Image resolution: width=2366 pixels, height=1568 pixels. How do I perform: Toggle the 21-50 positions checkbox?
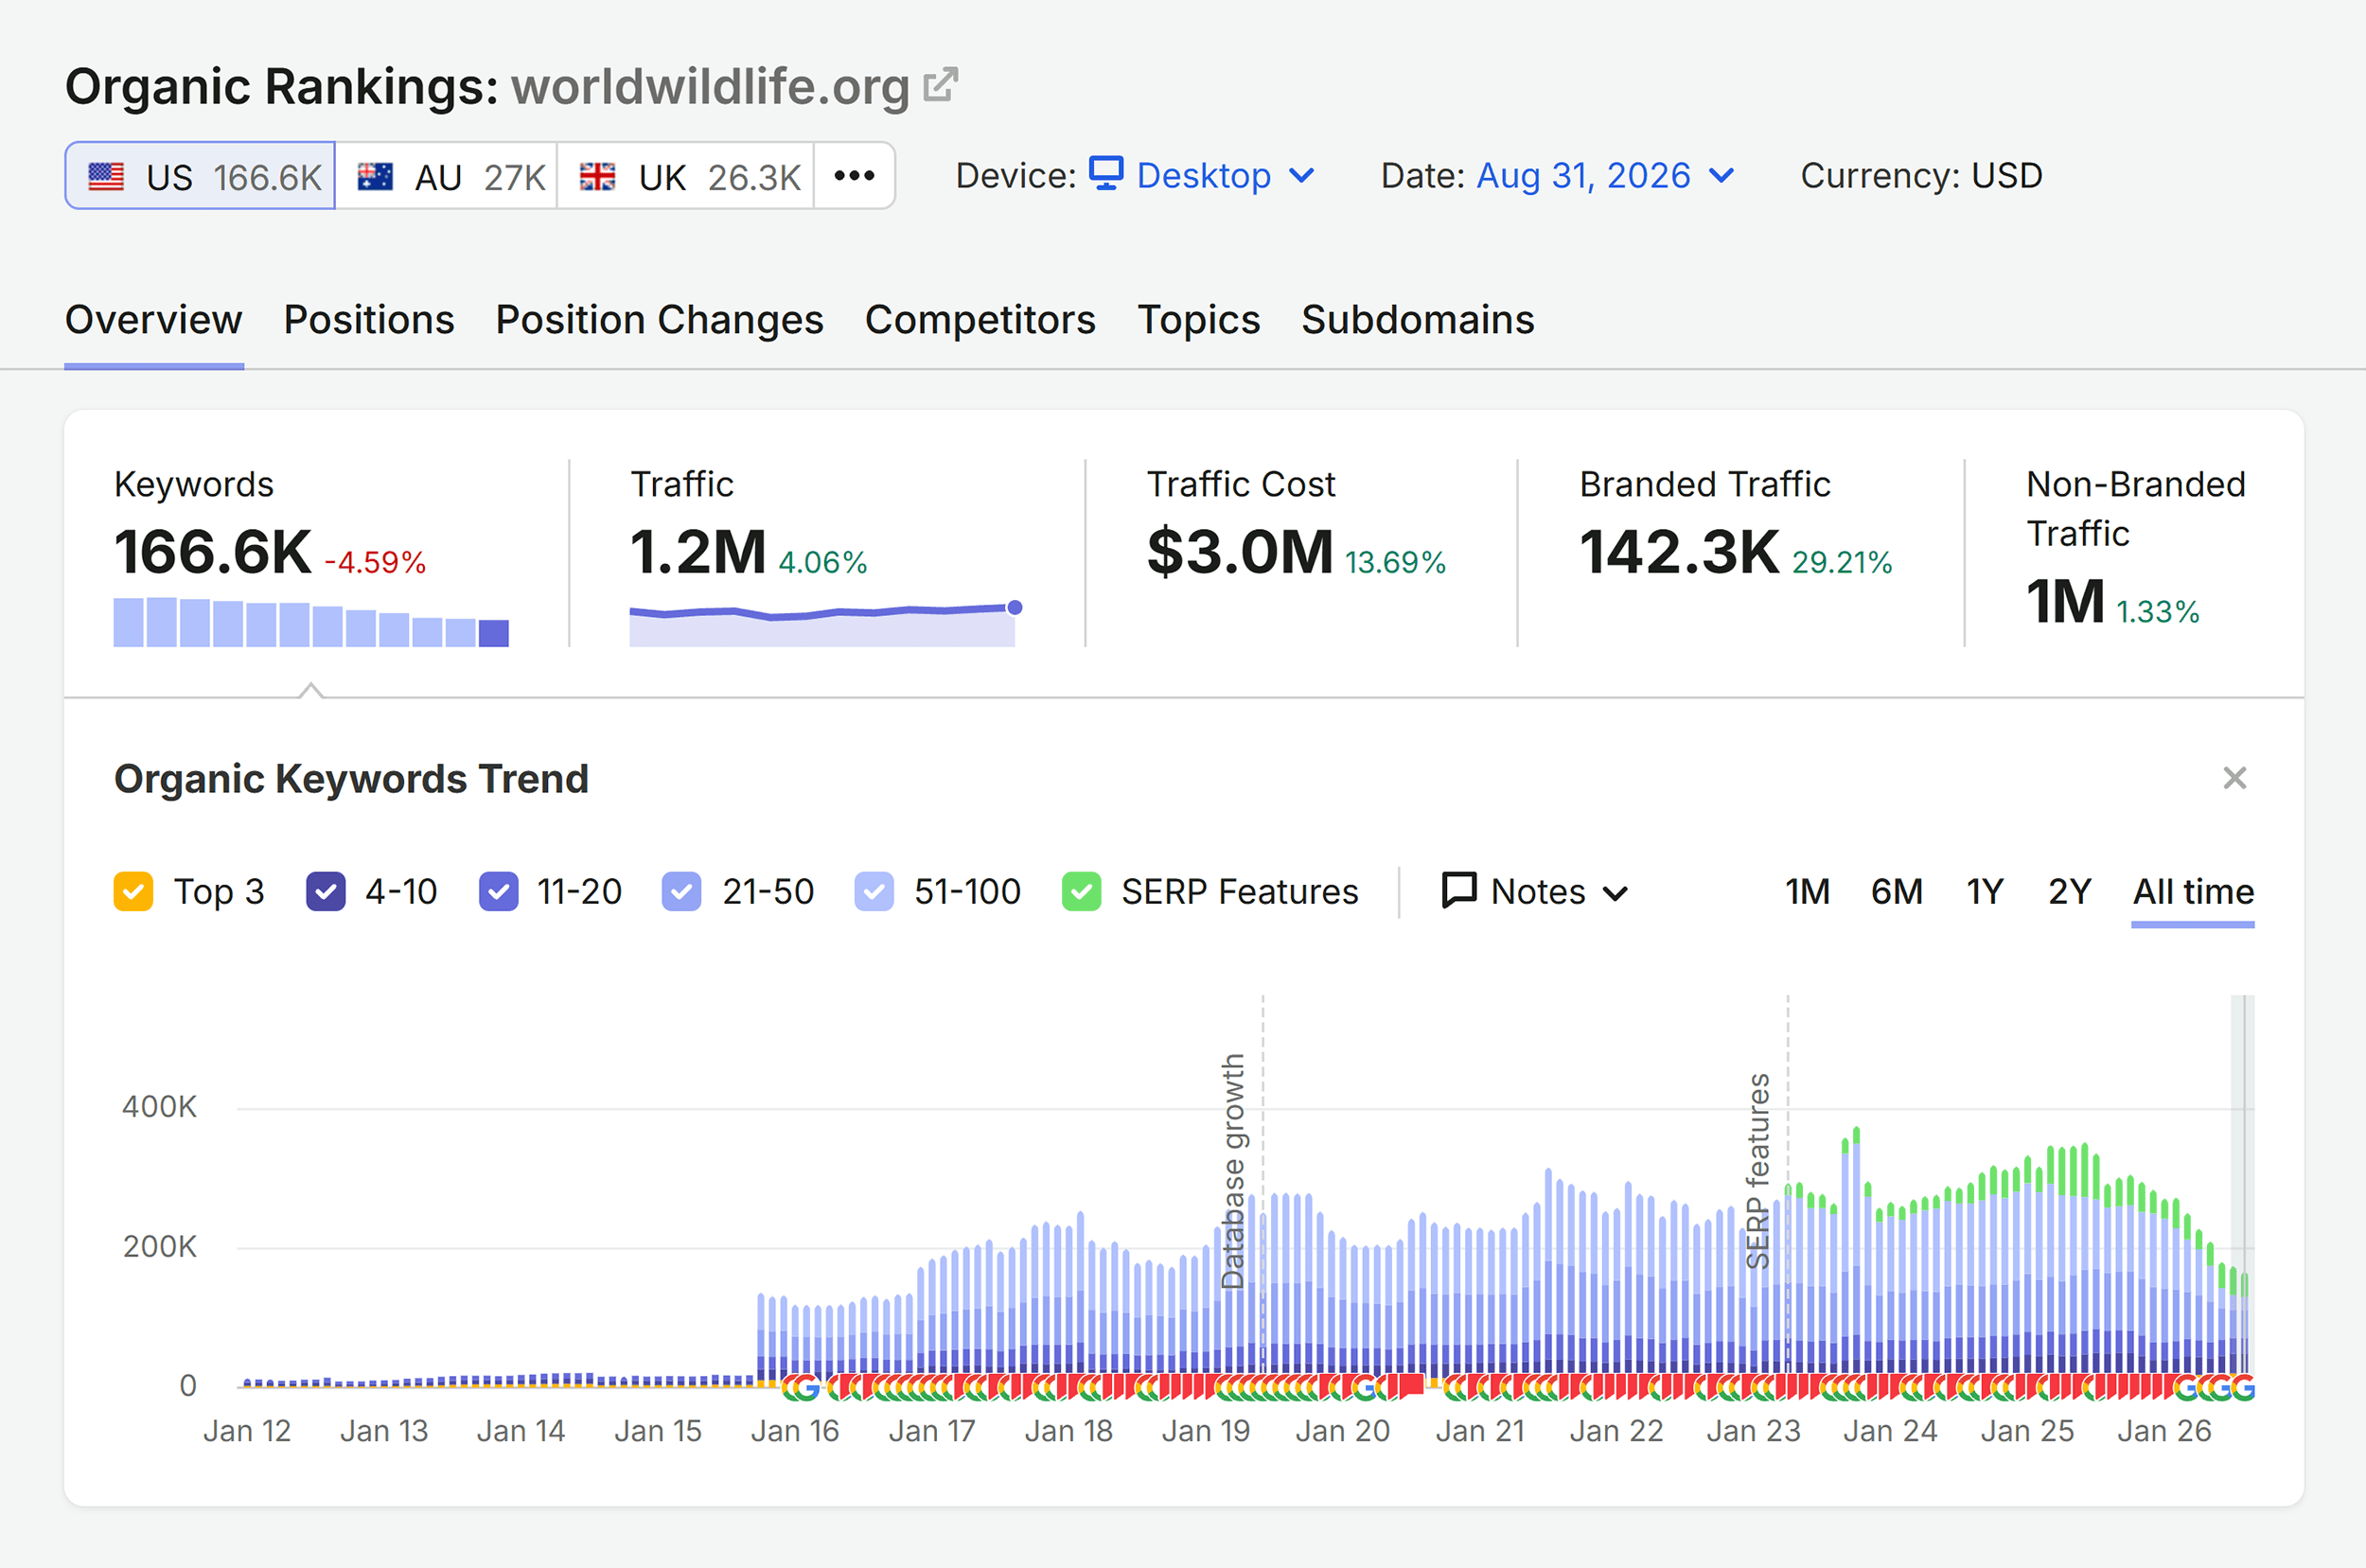pyautogui.click(x=681, y=891)
